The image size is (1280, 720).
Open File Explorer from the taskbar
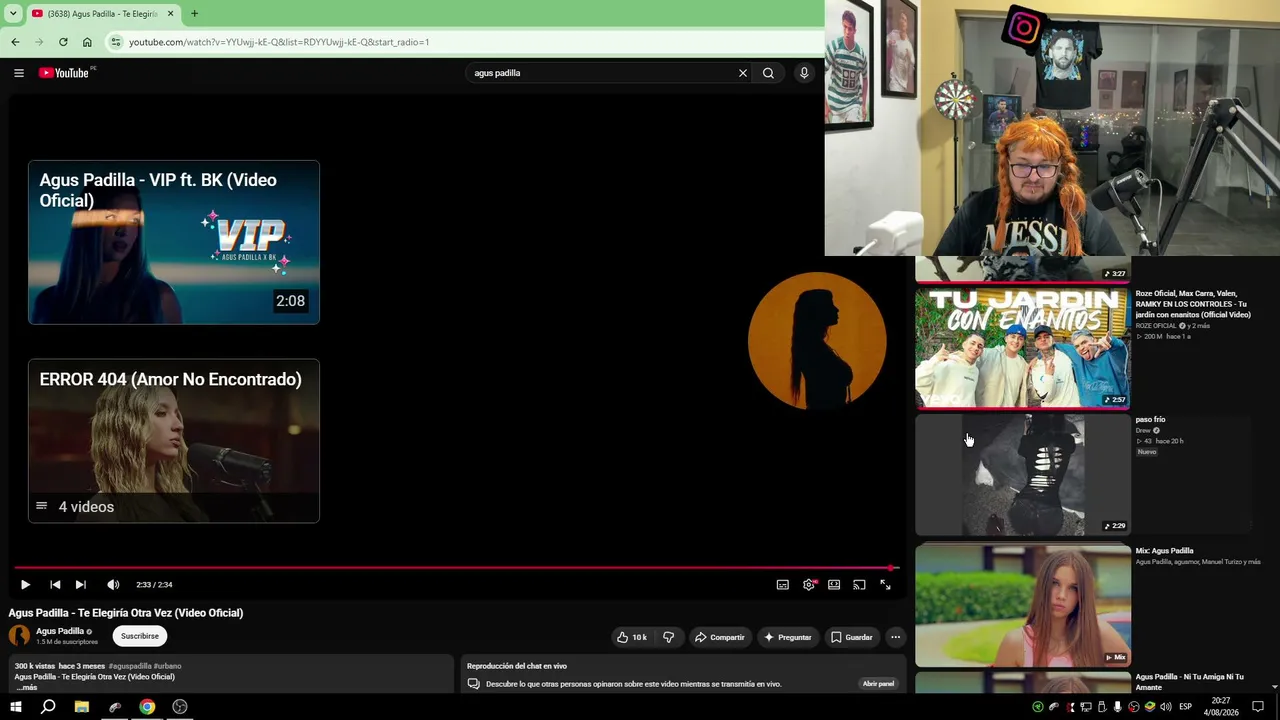tap(82, 707)
